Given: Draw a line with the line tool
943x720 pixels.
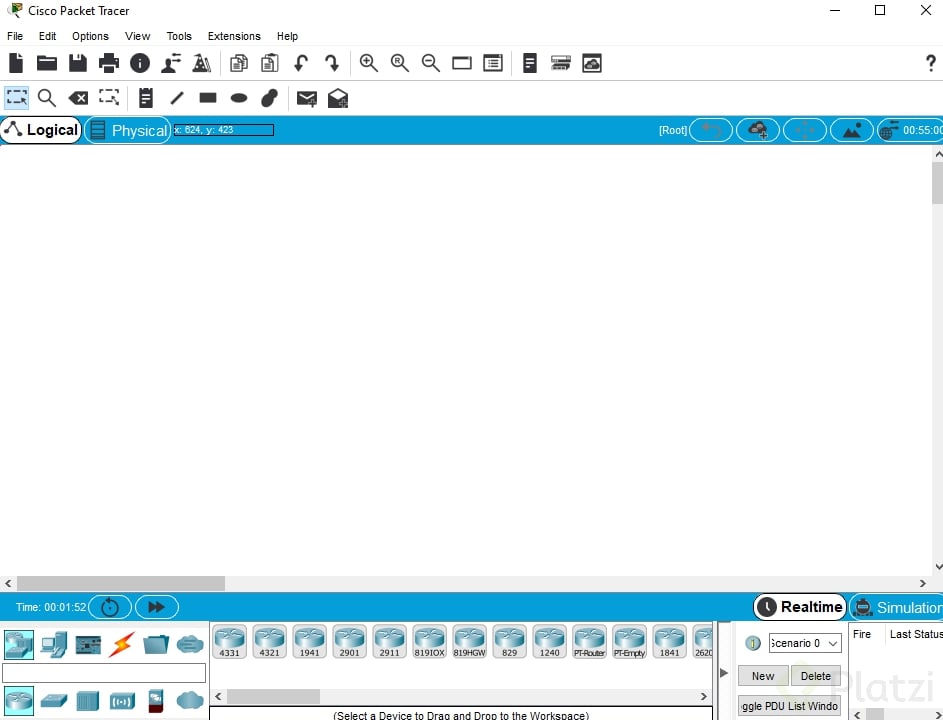Looking at the screenshot, I should (177, 97).
